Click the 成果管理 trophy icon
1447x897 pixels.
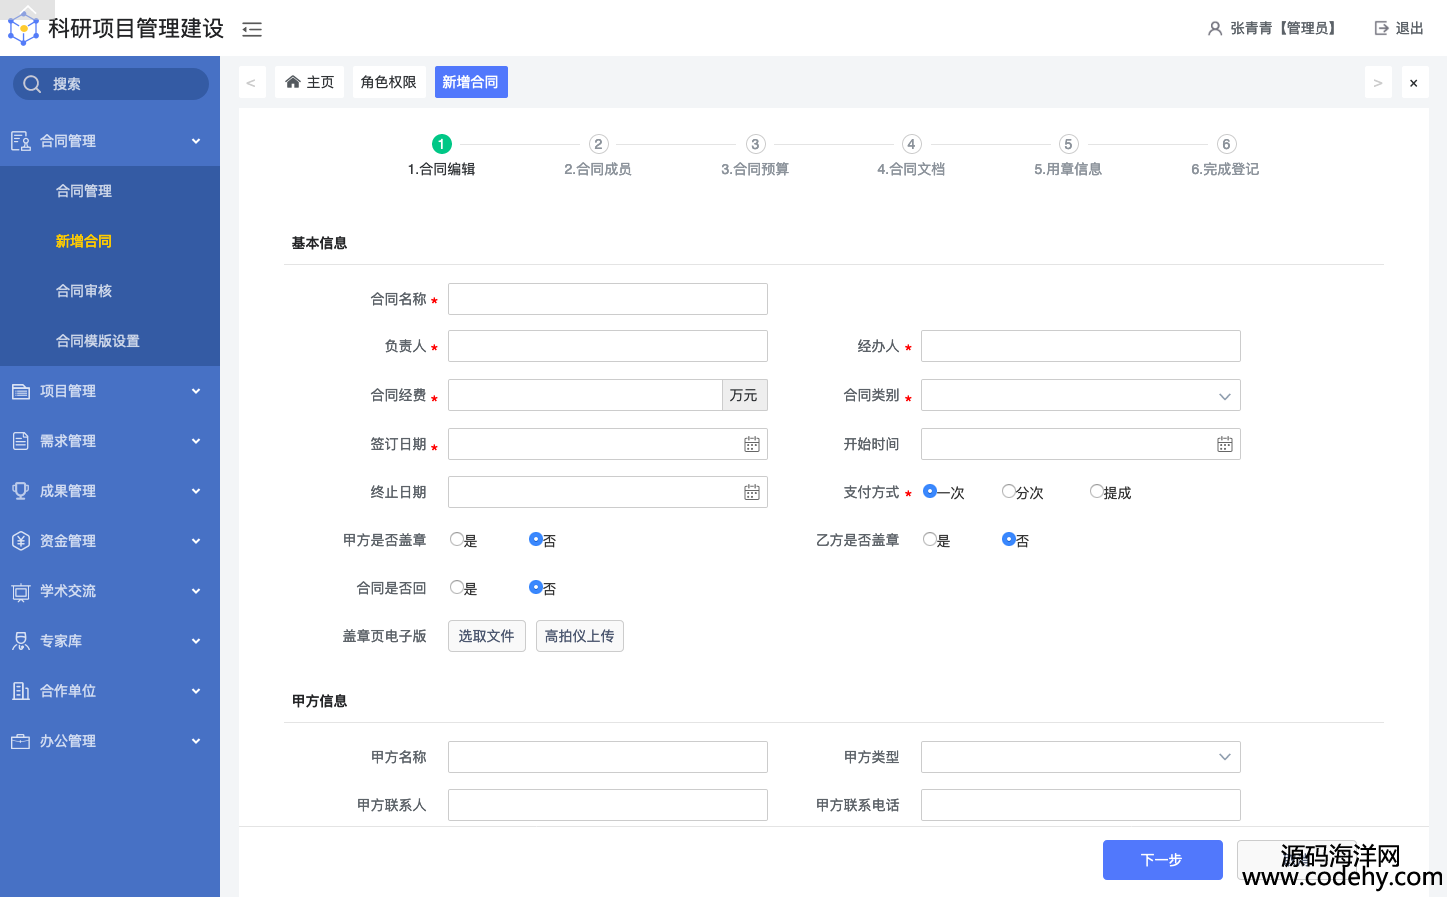coord(21,491)
